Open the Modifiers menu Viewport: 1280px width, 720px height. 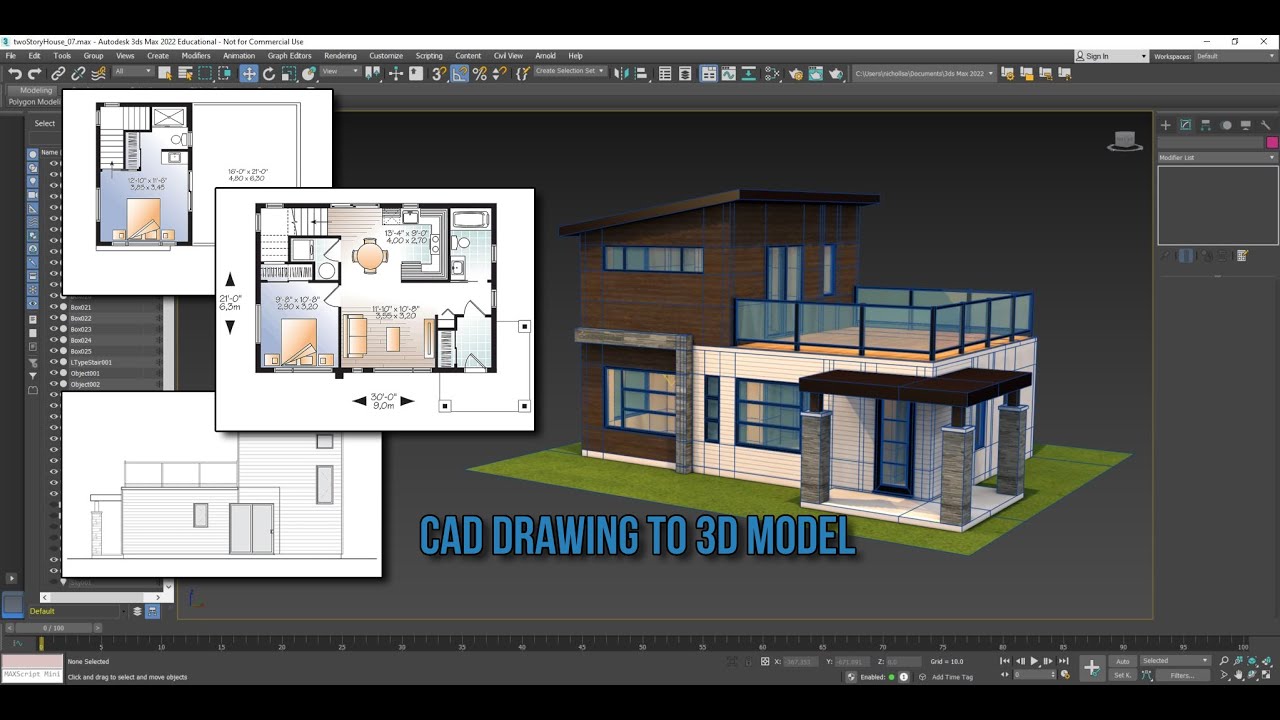point(196,56)
